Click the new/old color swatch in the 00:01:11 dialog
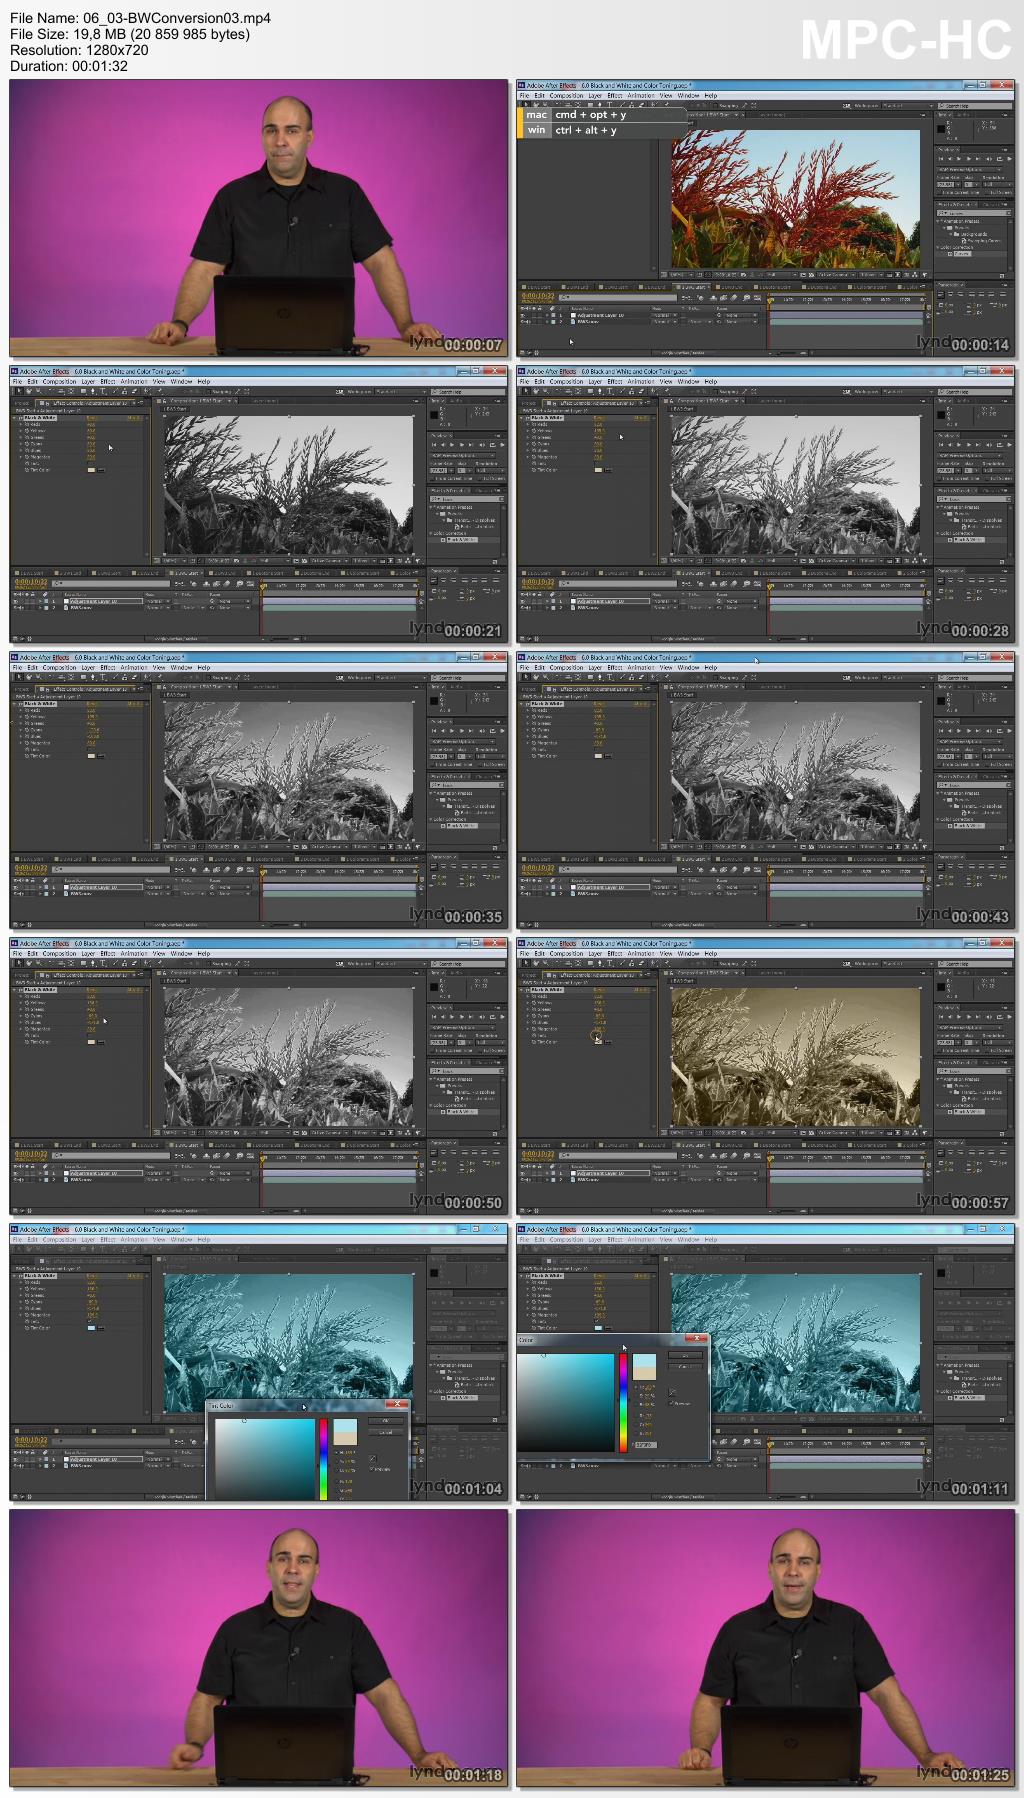Image resolution: width=1024 pixels, height=1798 pixels. coord(645,1367)
